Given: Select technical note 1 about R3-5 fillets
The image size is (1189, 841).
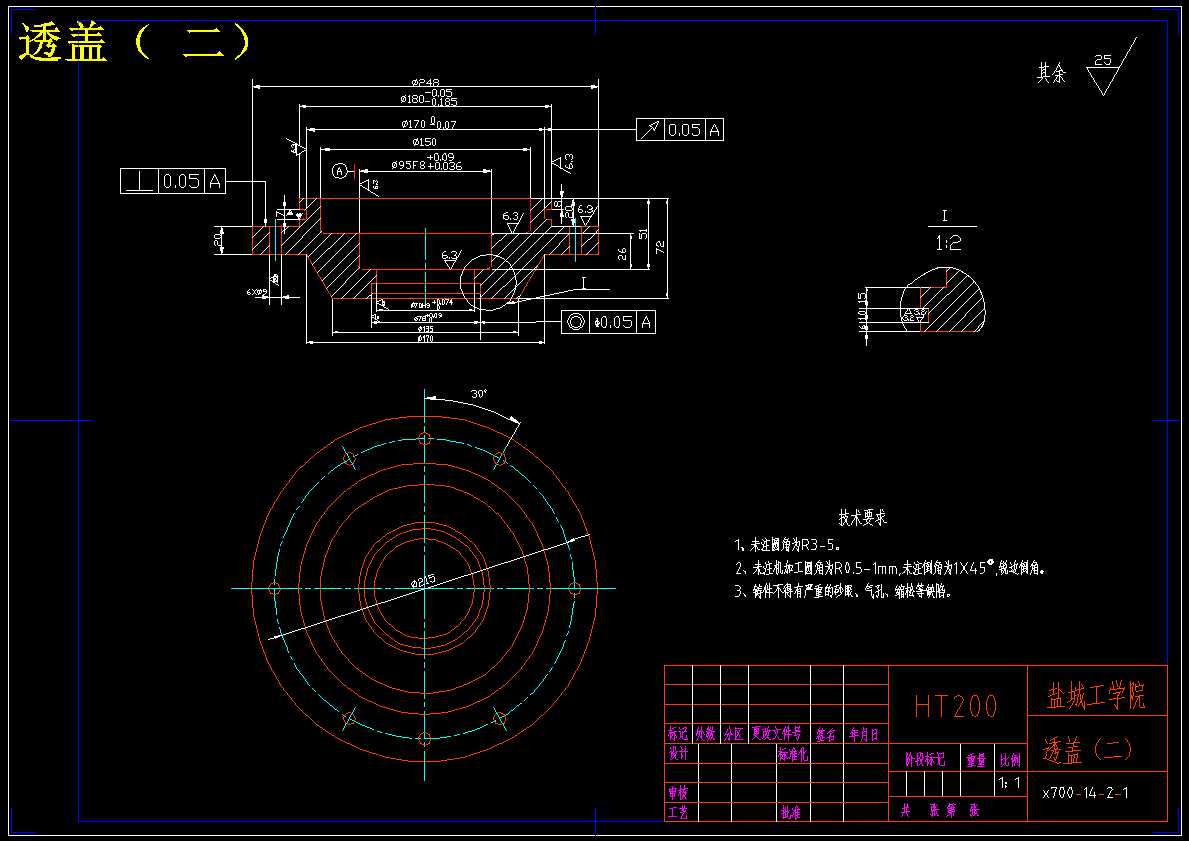Looking at the screenshot, I should (x=787, y=544).
